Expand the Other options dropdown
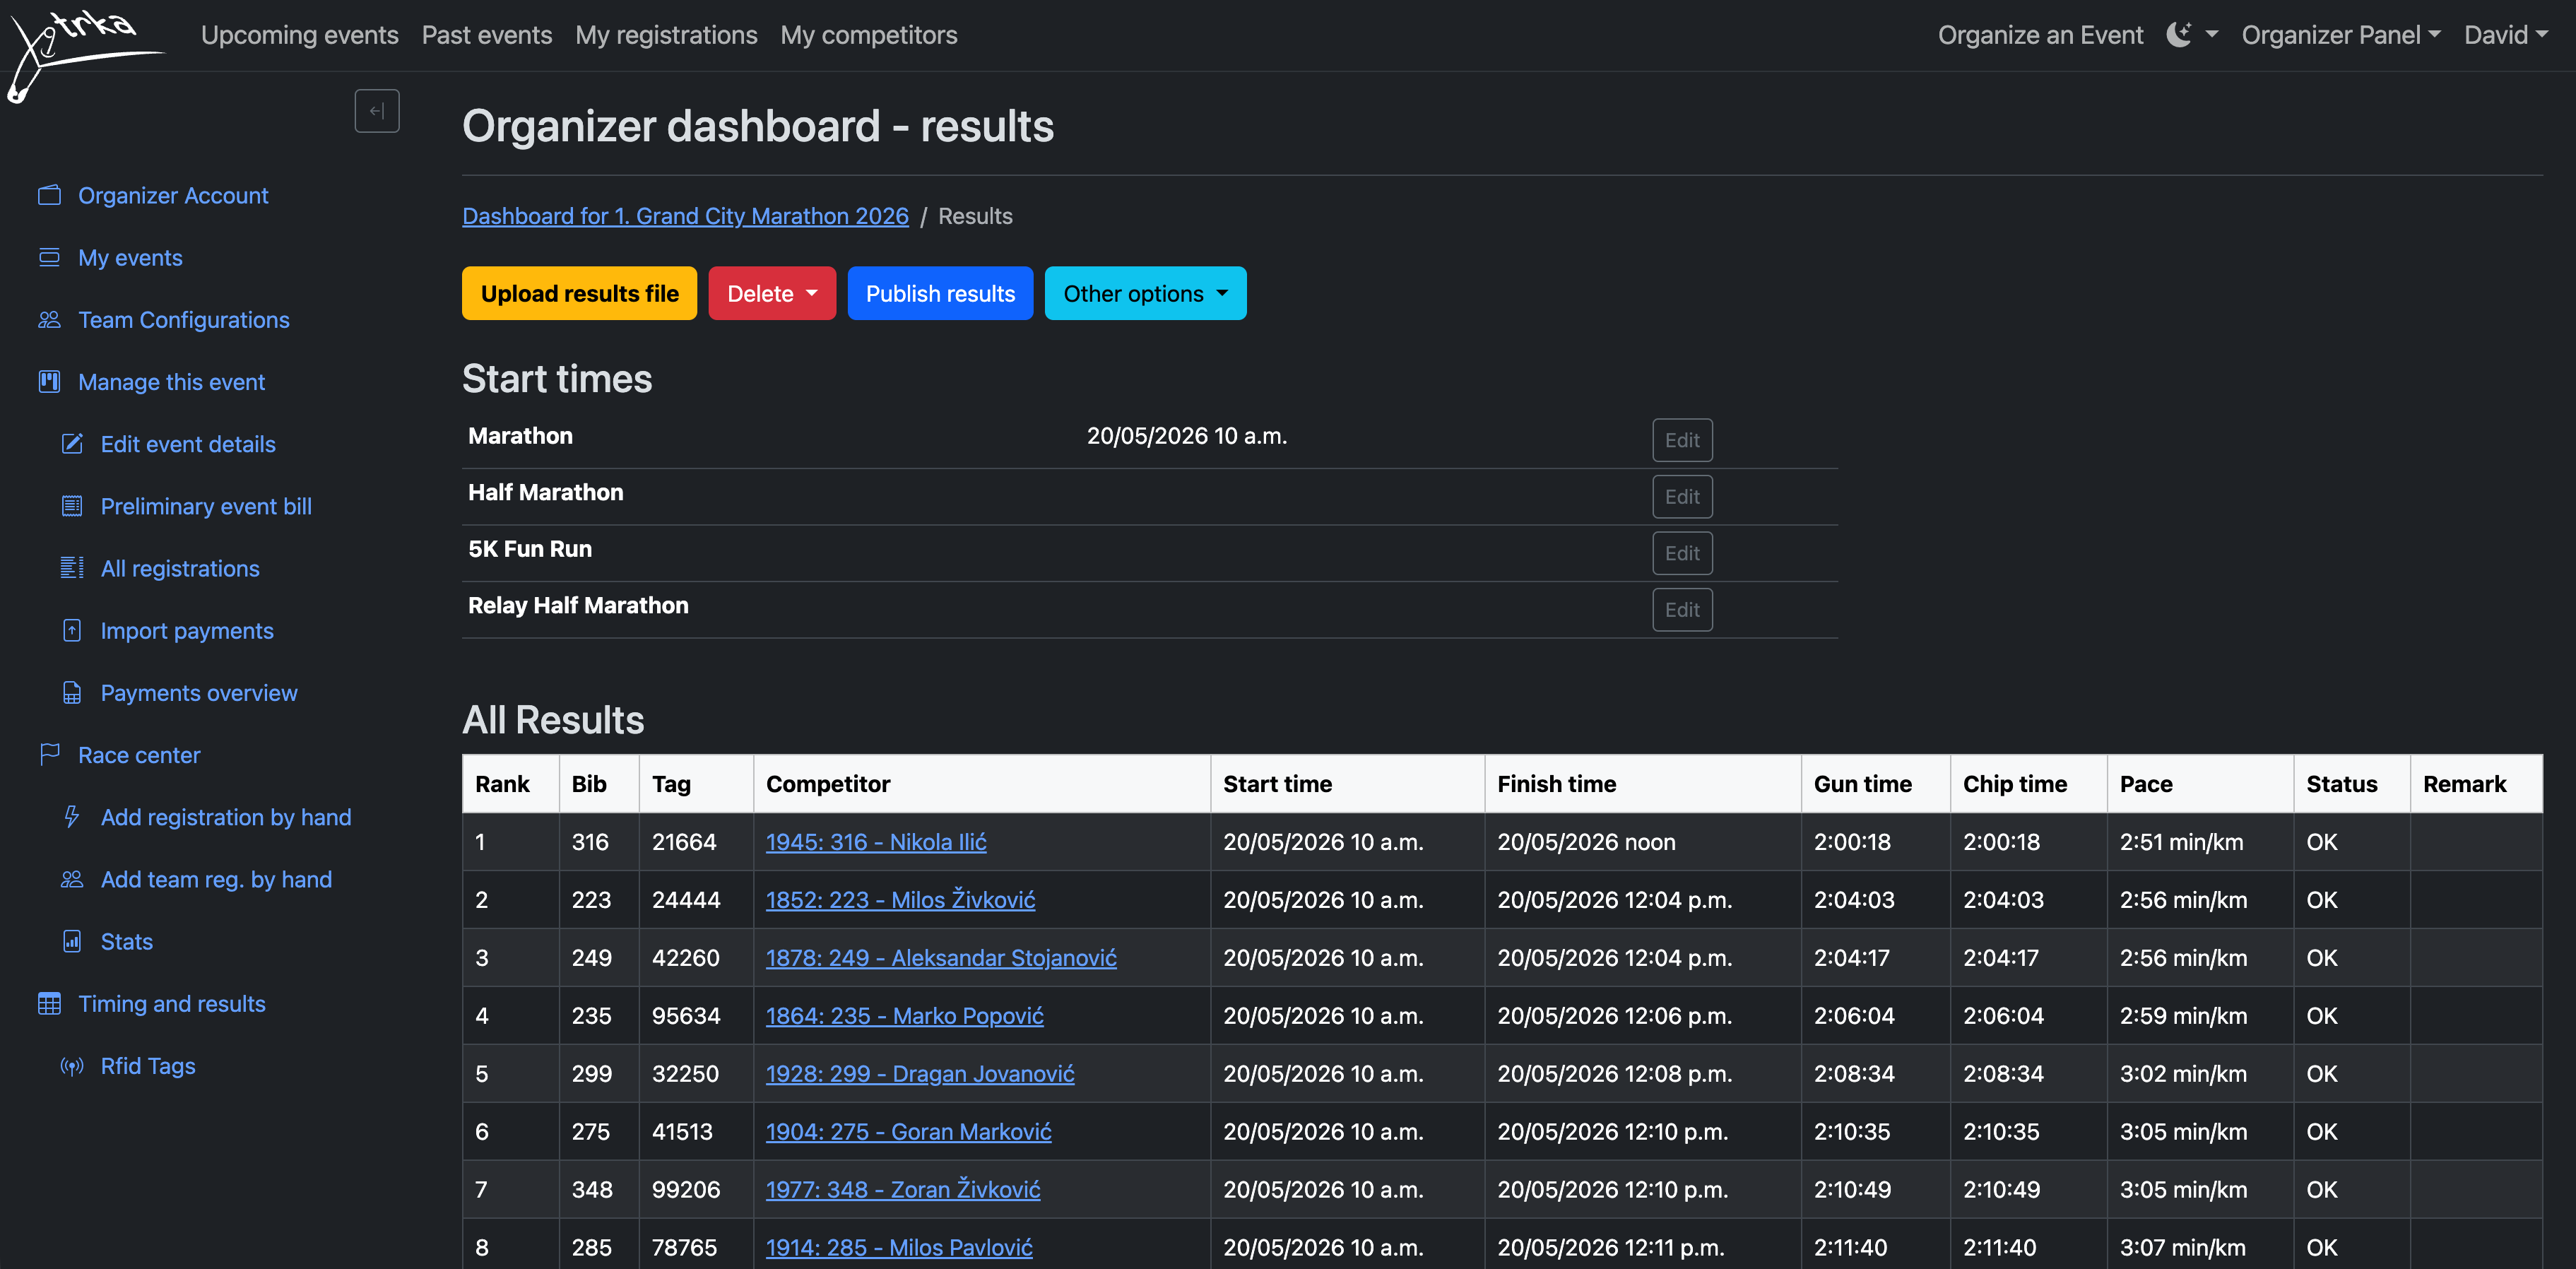This screenshot has height=1269, width=2576. click(x=1145, y=293)
